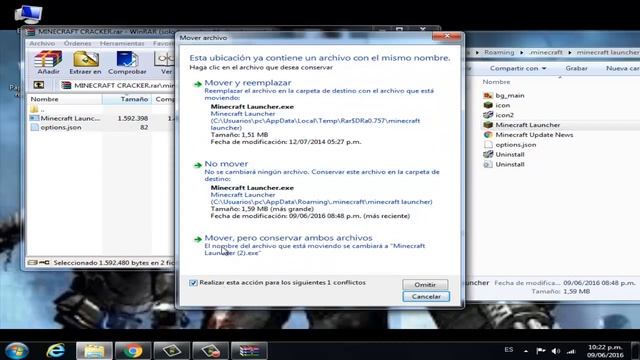
Task: Open the Órdenes menu in WinRAR
Action: pos(77,43)
